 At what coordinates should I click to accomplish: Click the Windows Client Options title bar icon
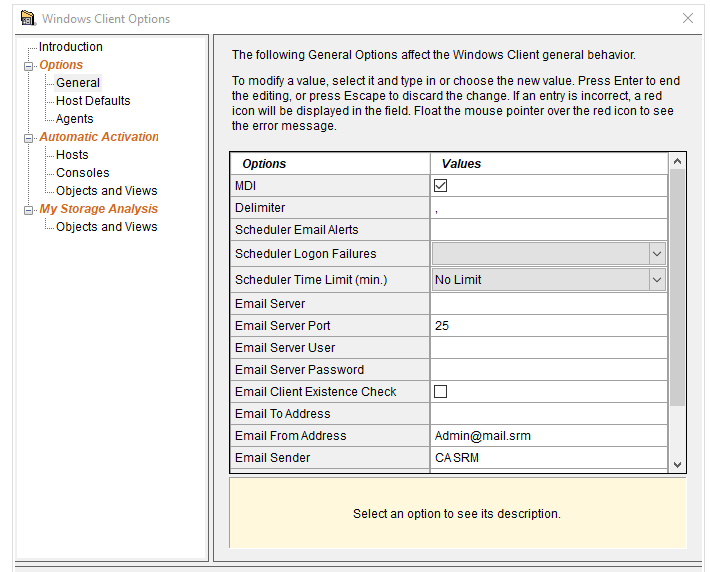click(x=27, y=18)
